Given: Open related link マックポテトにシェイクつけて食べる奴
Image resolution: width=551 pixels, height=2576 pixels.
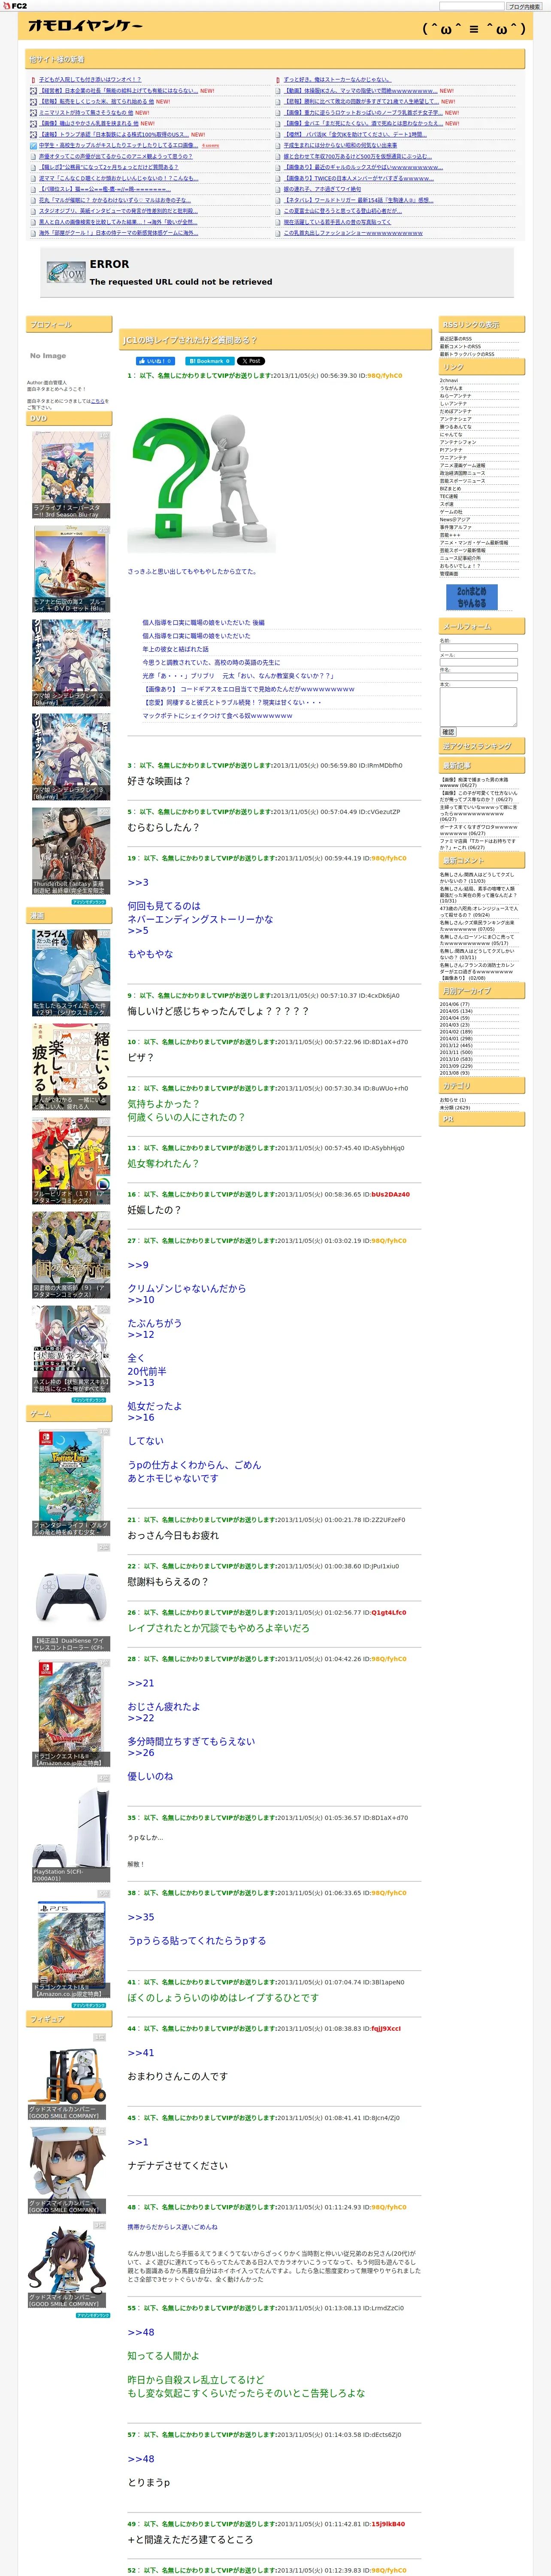Looking at the screenshot, I should pyautogui.click(x=217, y=716).
